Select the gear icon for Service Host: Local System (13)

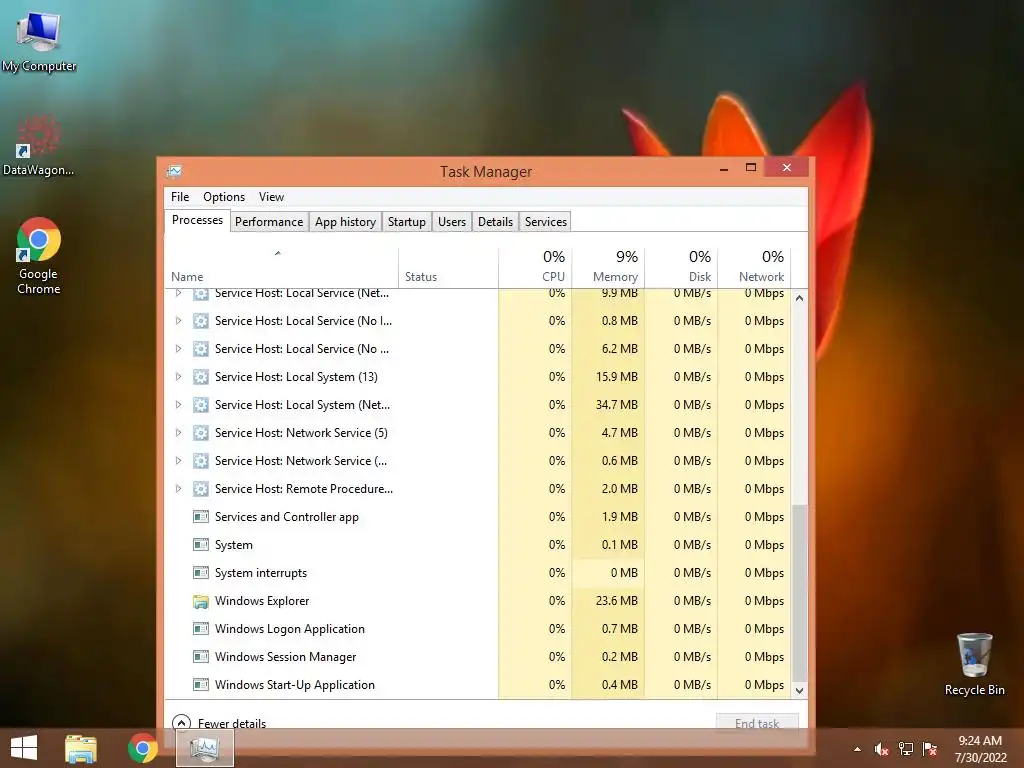pos(200,377)
